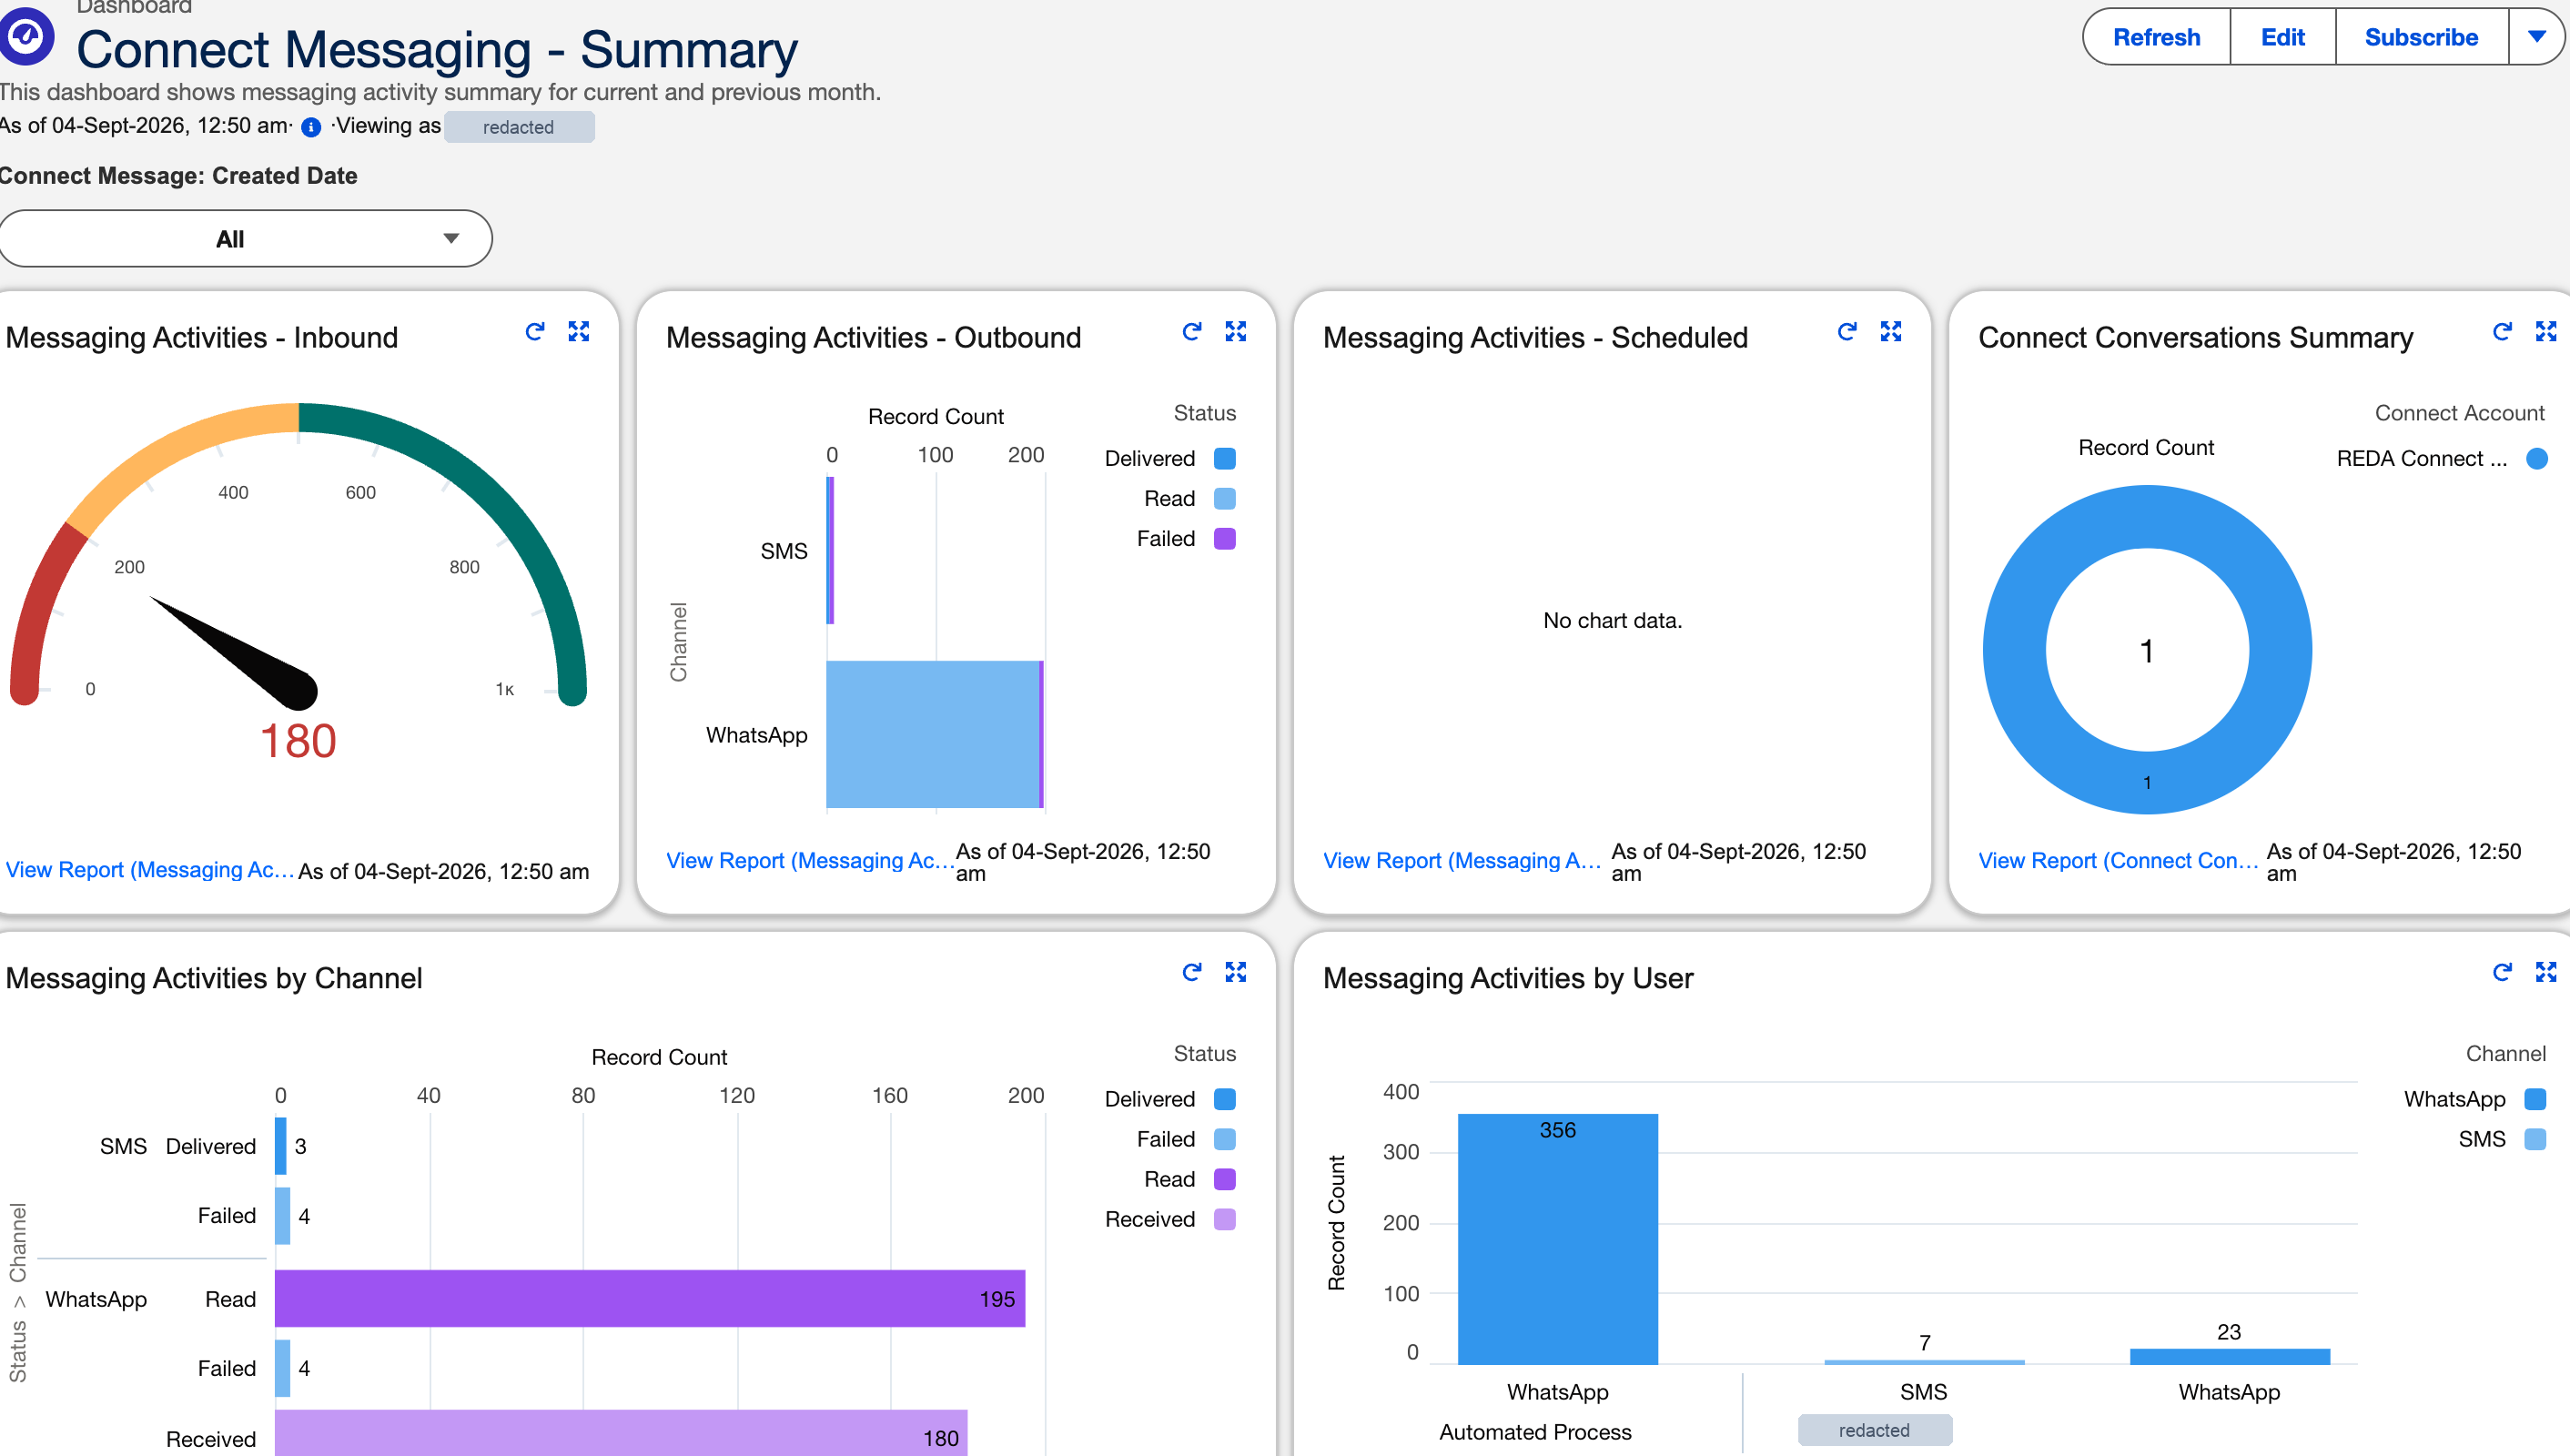2570x1456 pixels.
Task: Click Read legend swatch in Outbound chart
Action: point(1225,499)
